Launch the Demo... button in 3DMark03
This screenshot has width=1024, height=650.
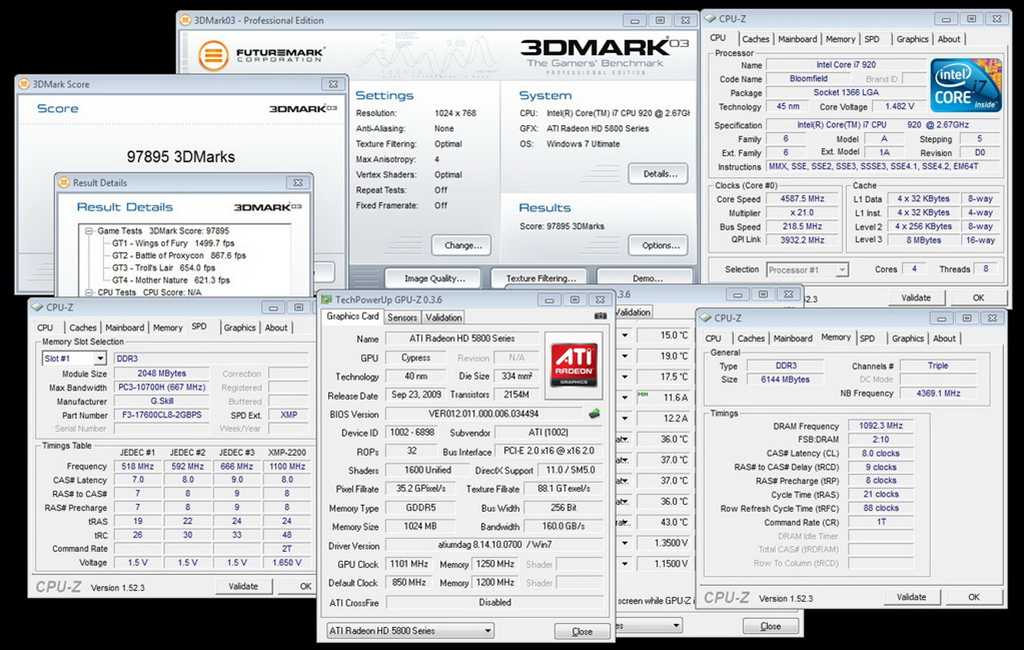tap(645, 278)
